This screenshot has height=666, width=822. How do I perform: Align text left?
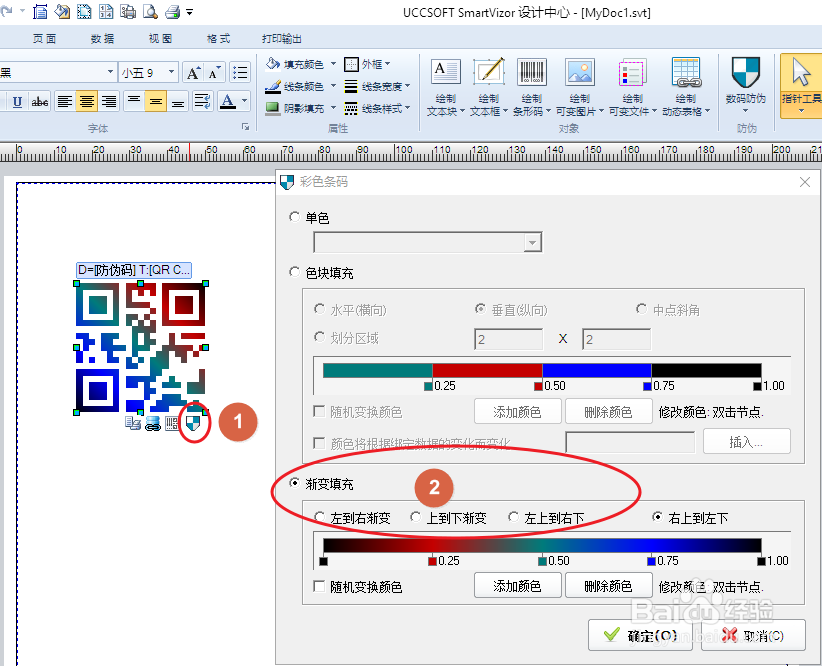[x=64, y=101]
